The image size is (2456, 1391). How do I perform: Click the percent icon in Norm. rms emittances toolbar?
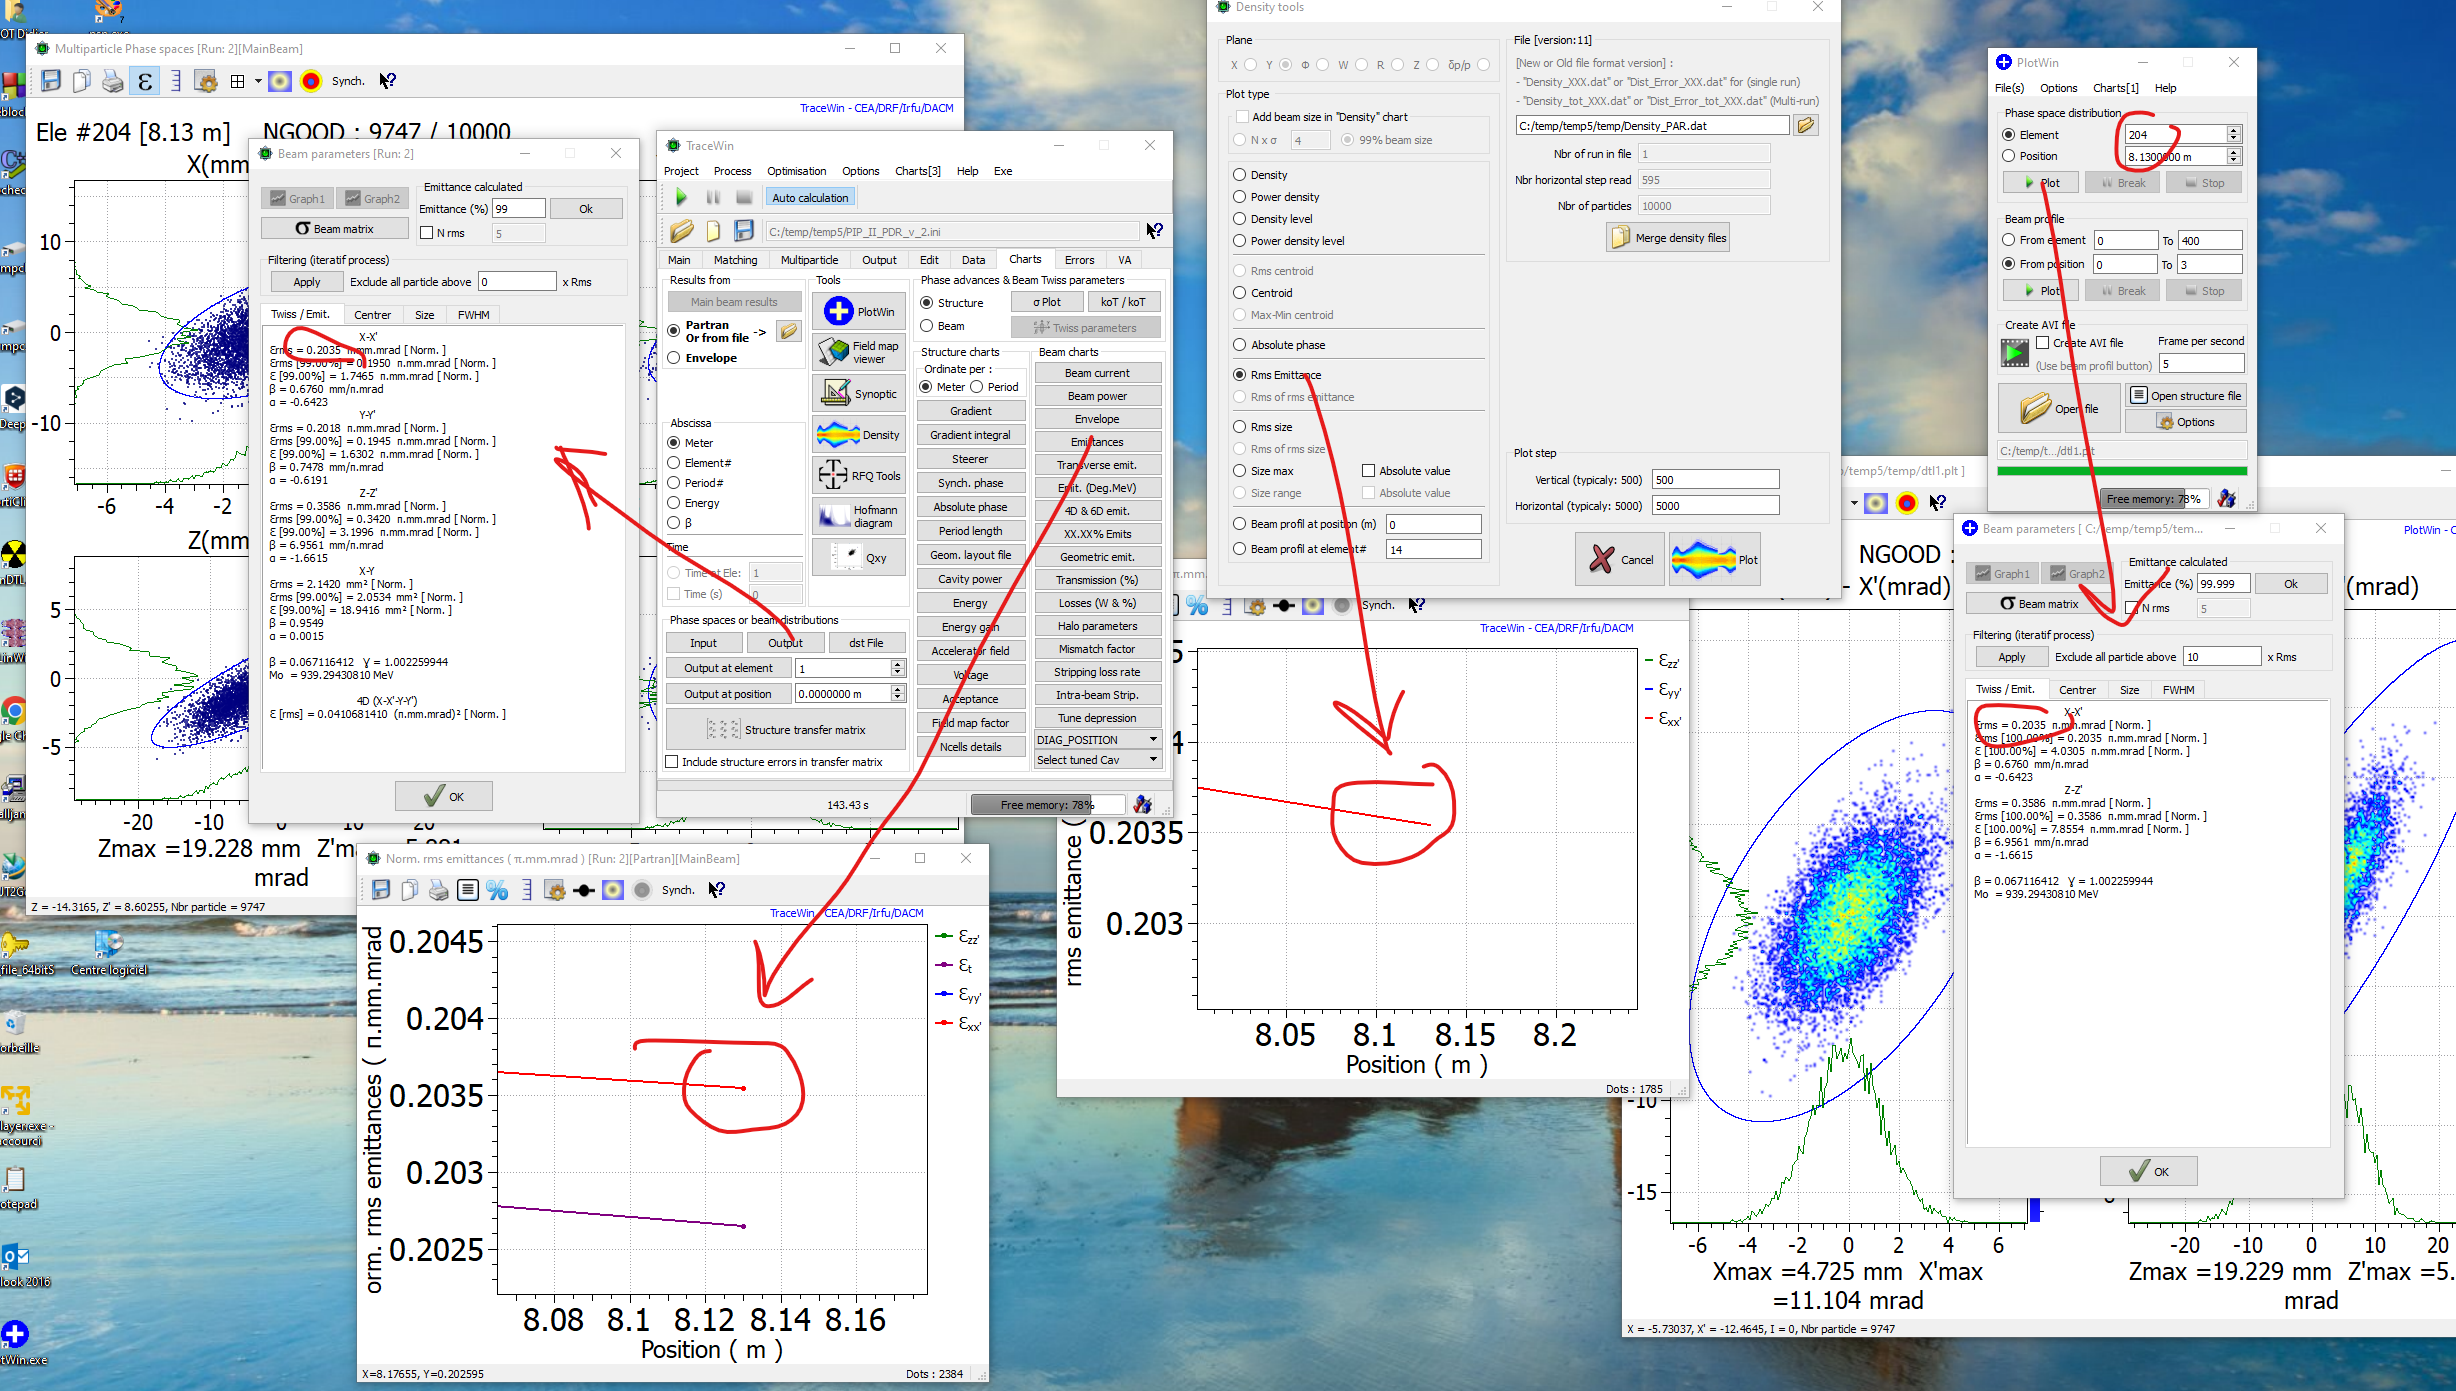tap(497, 890)
